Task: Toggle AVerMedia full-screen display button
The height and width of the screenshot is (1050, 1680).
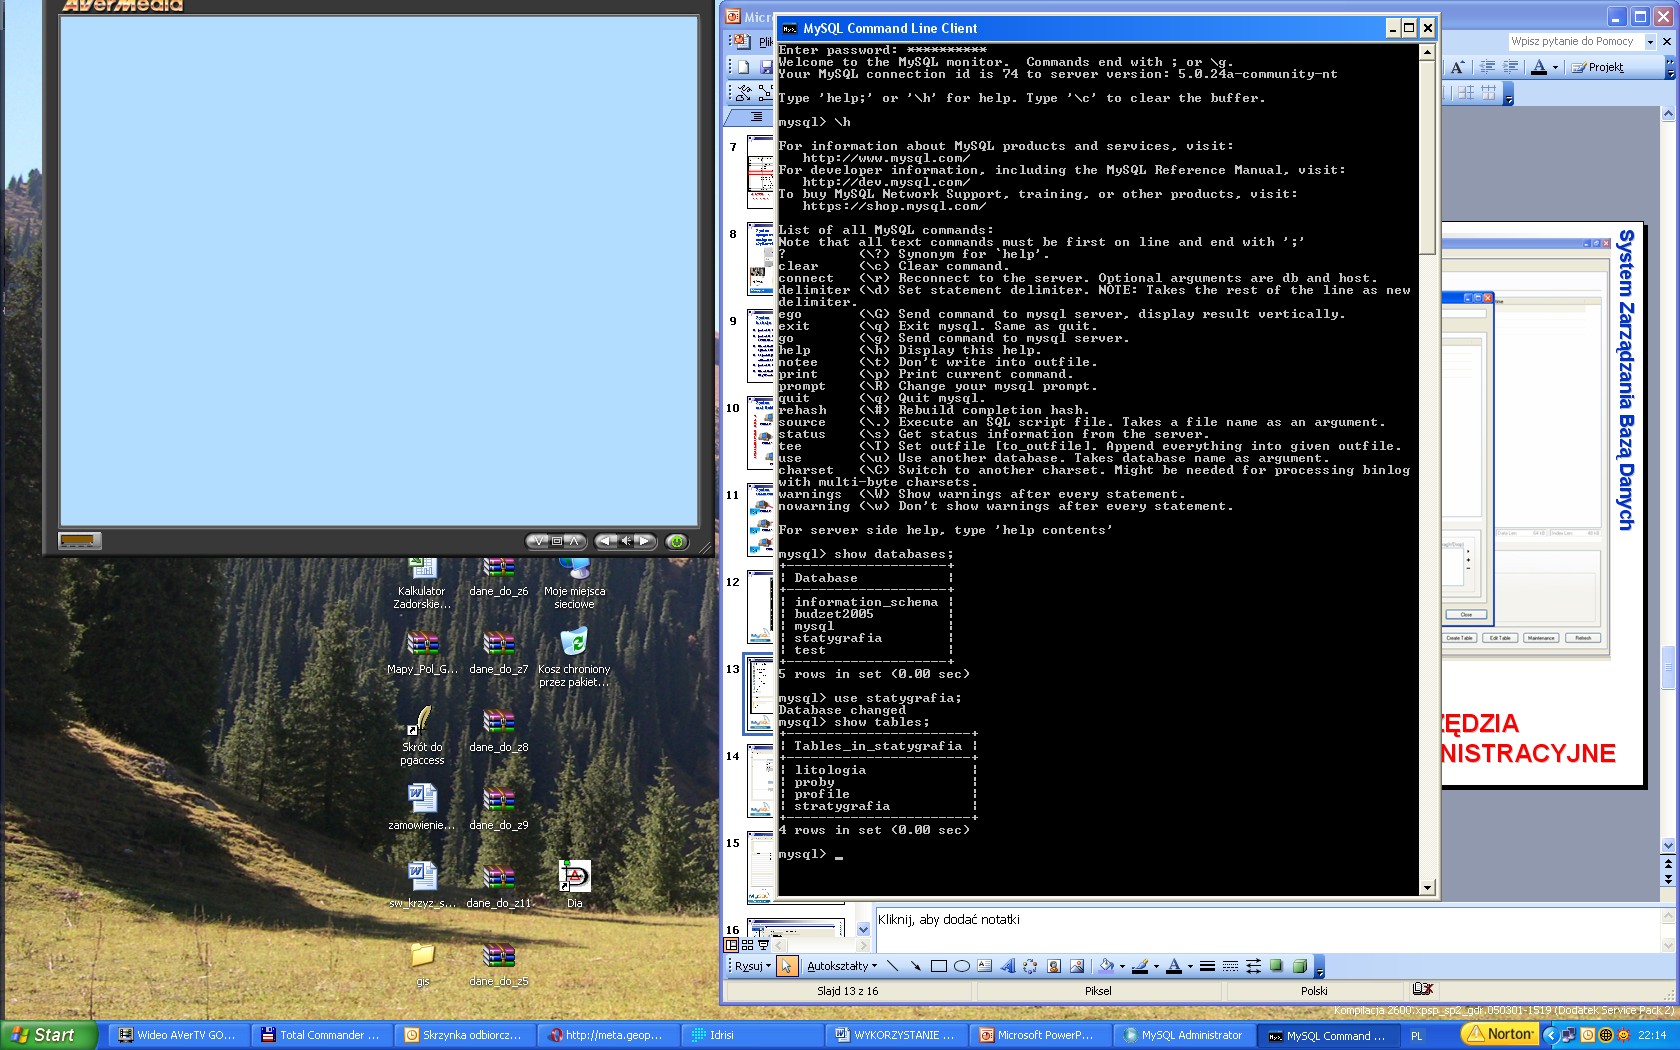Action: point(557,541)
